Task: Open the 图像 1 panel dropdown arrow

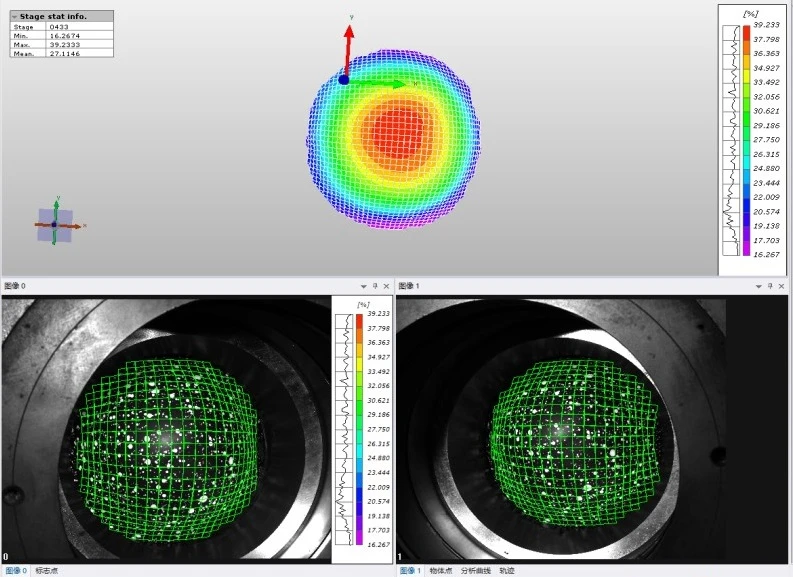Action: (x=759, y=286)
